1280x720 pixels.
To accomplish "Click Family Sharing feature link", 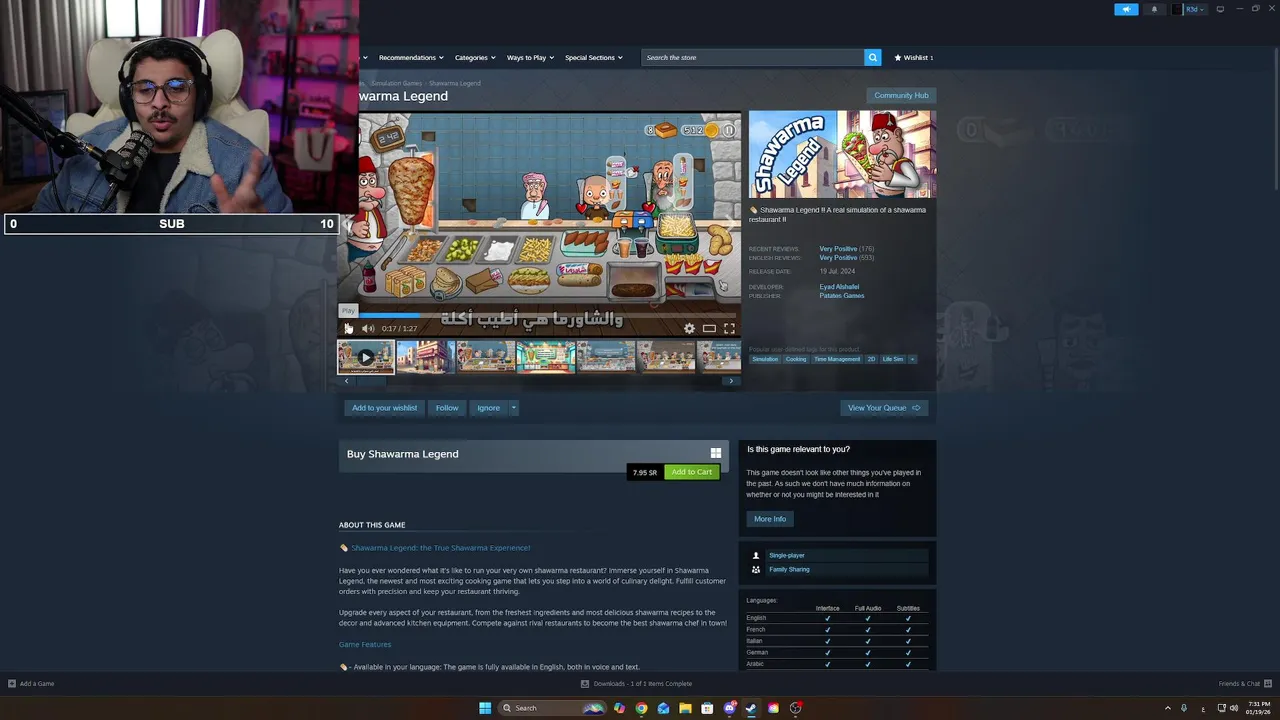I will tap(789, 569).
